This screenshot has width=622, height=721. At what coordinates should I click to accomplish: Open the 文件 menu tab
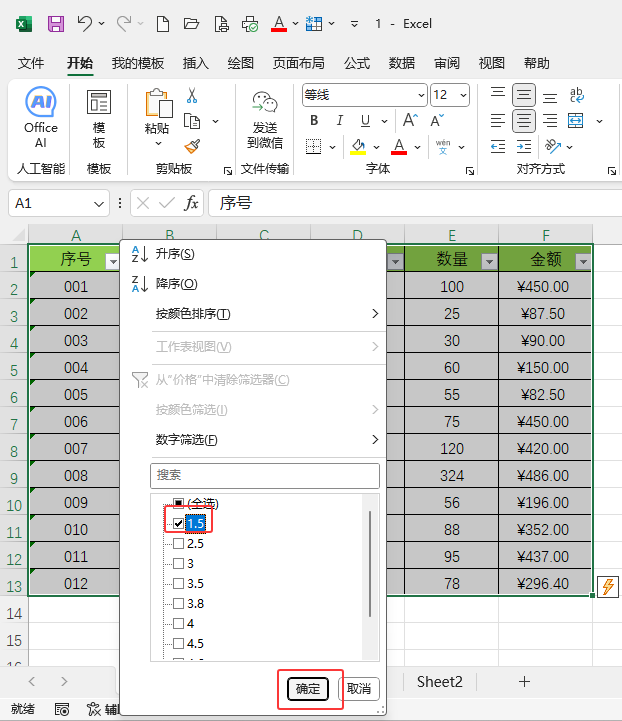pyautogui.click(x=31, y=63)
